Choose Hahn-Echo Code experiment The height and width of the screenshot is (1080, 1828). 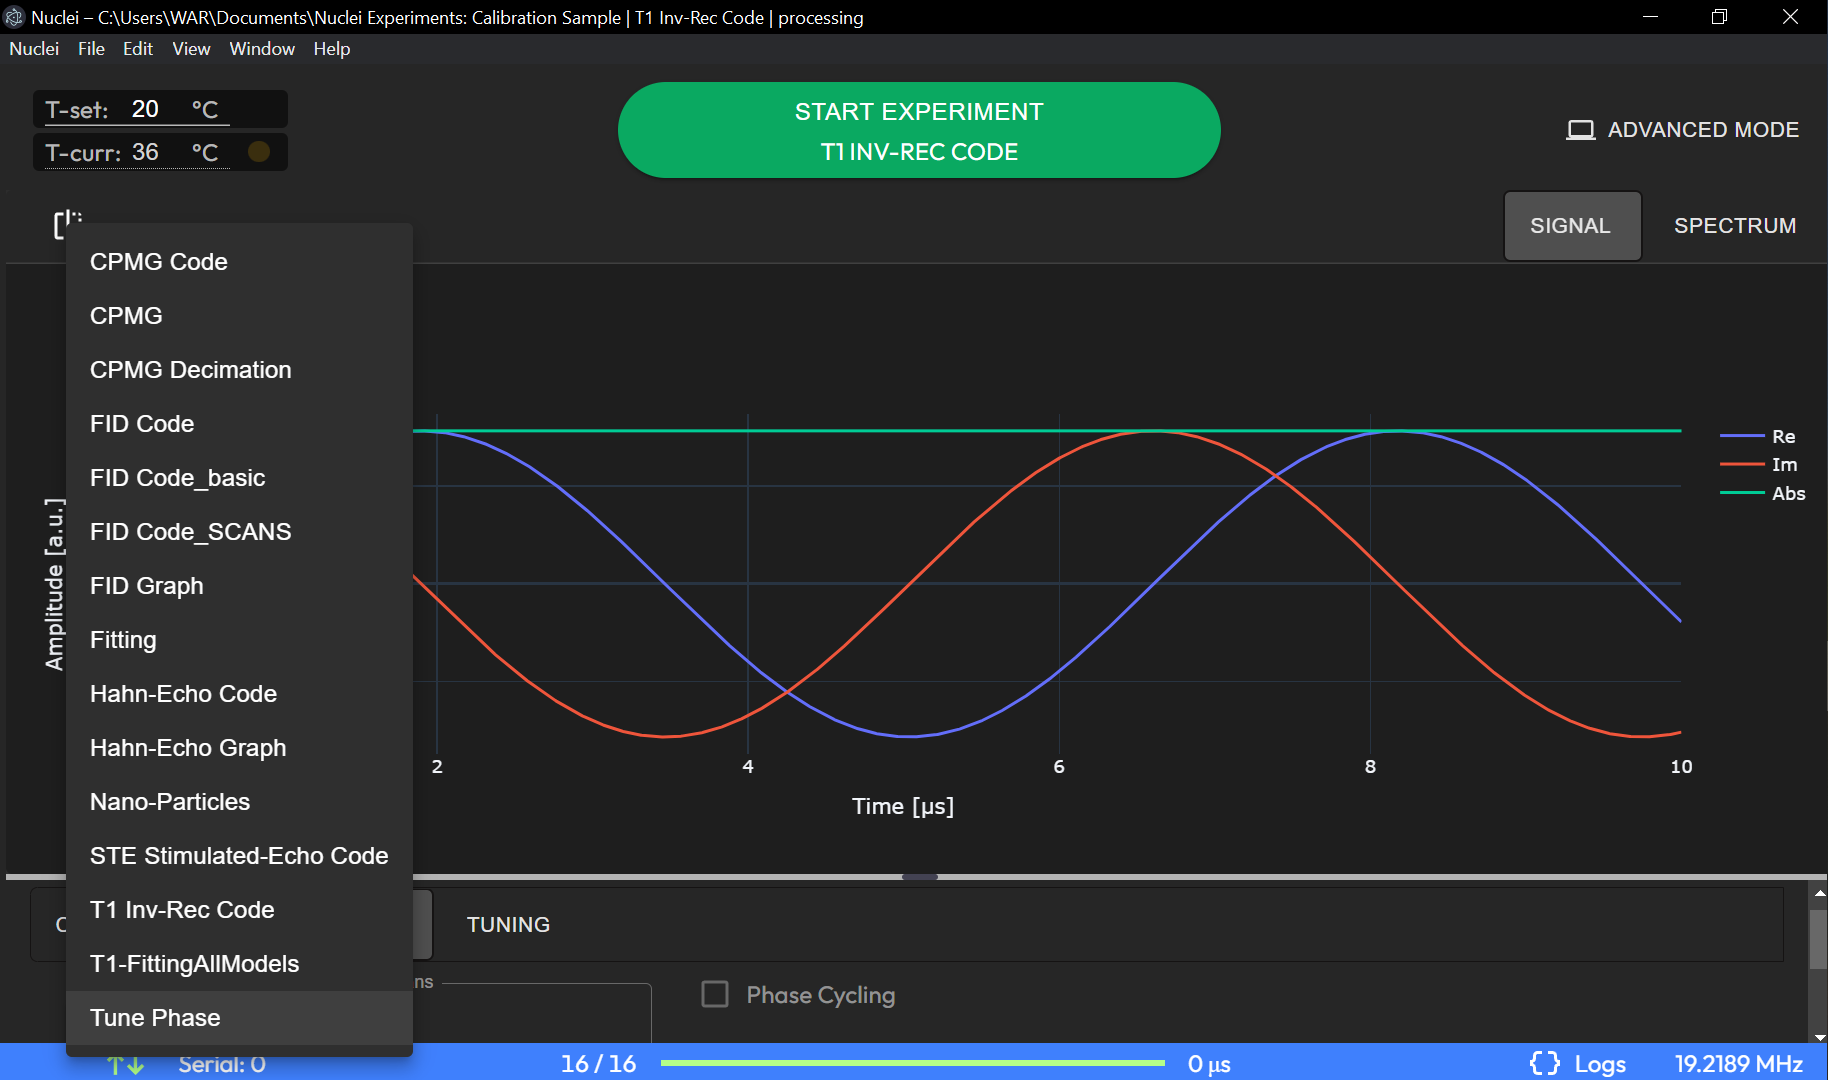click(239, 694)
